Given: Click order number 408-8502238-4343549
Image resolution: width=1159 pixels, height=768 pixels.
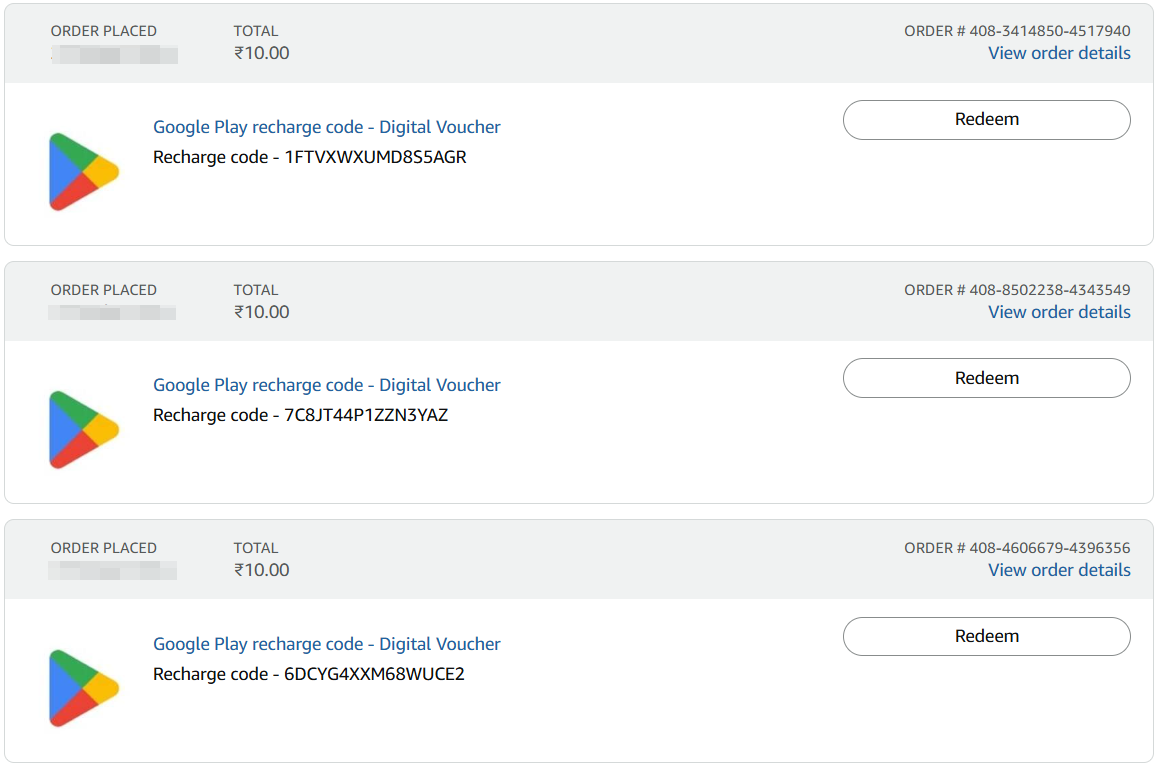Looking at the screenshot, I should click(x=1049, y=290).
